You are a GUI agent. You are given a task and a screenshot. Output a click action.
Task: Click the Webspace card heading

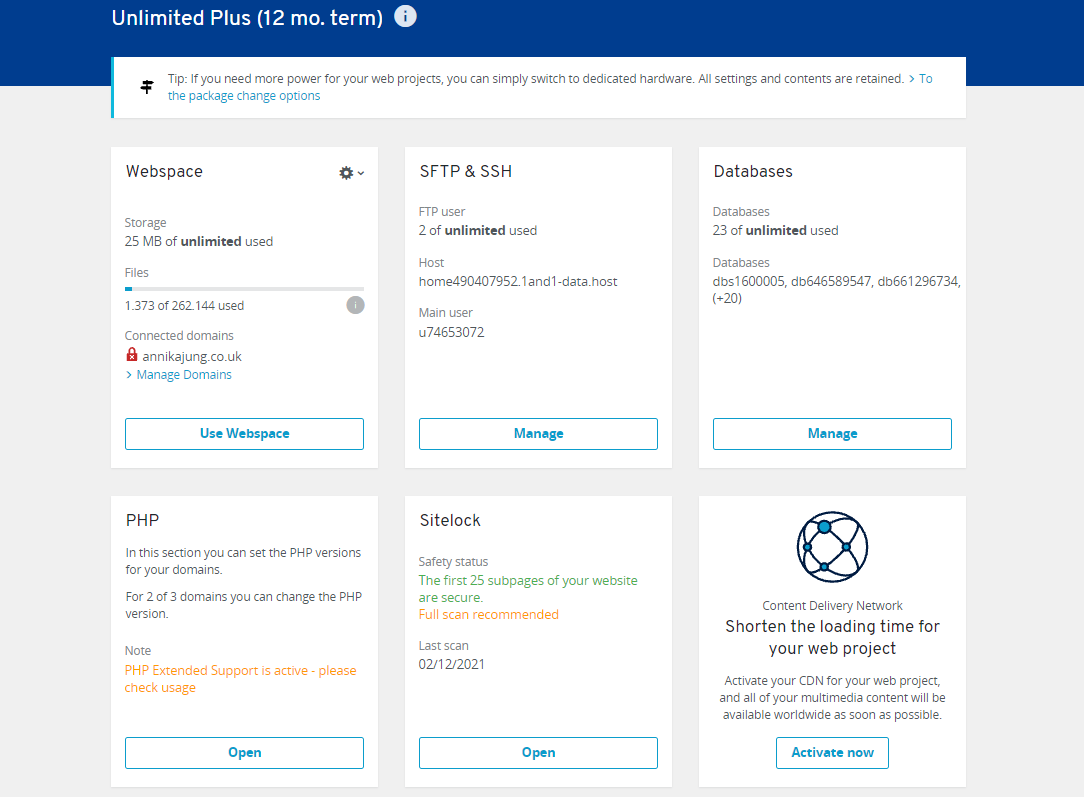click(165, 171)
